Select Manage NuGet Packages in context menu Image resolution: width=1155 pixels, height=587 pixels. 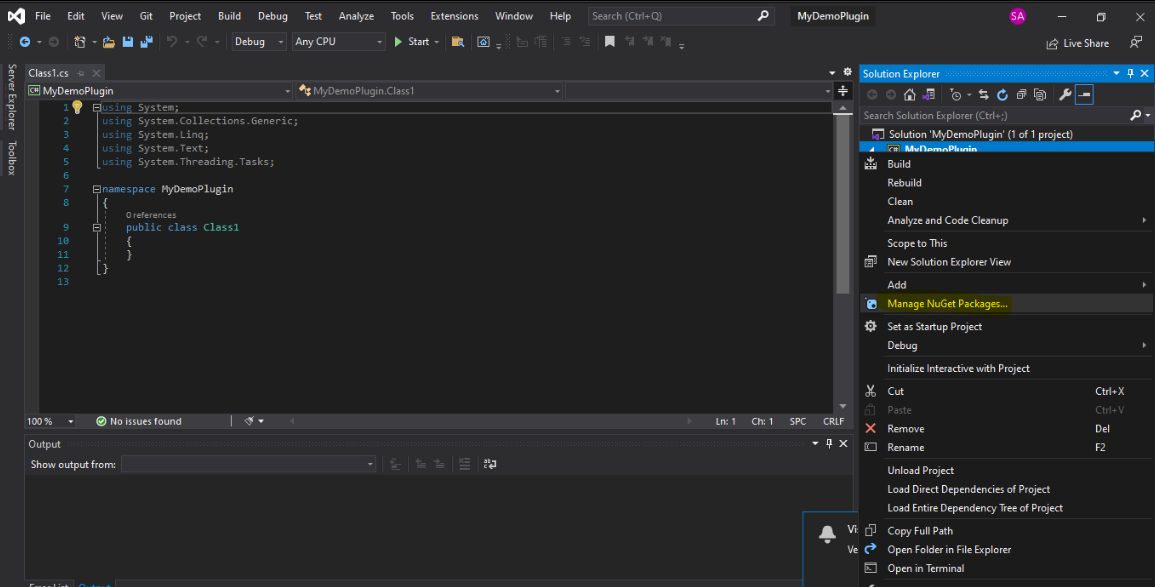coord(946,303)
